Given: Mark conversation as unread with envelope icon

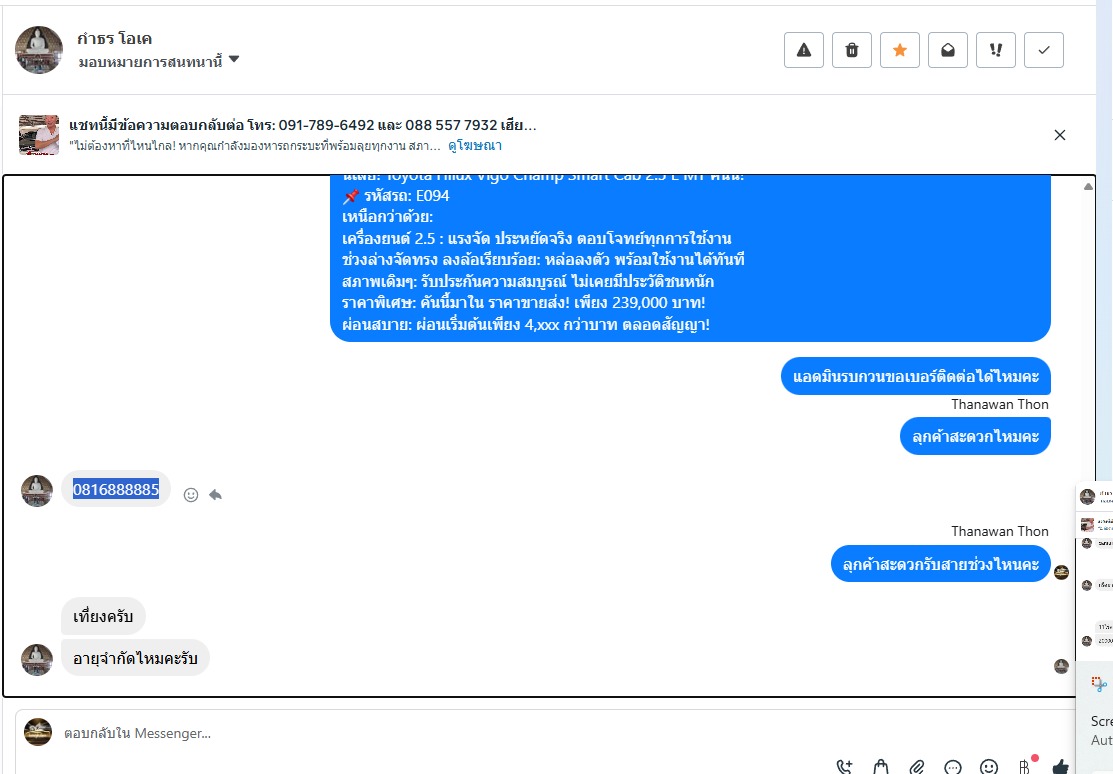Looking at the screenshot, I should [x=948, y=50].
